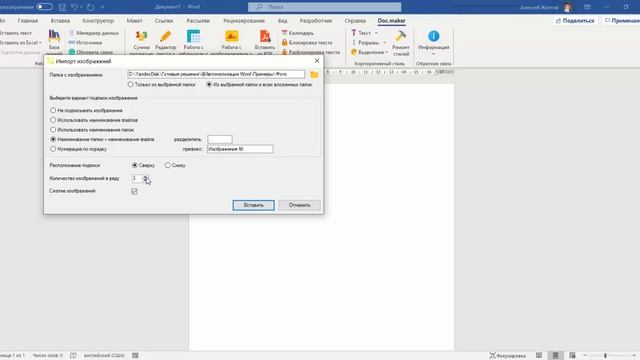
Task: Open Редактор текста pencil tool
Action: pyautogui.click(x=165, y=42)
